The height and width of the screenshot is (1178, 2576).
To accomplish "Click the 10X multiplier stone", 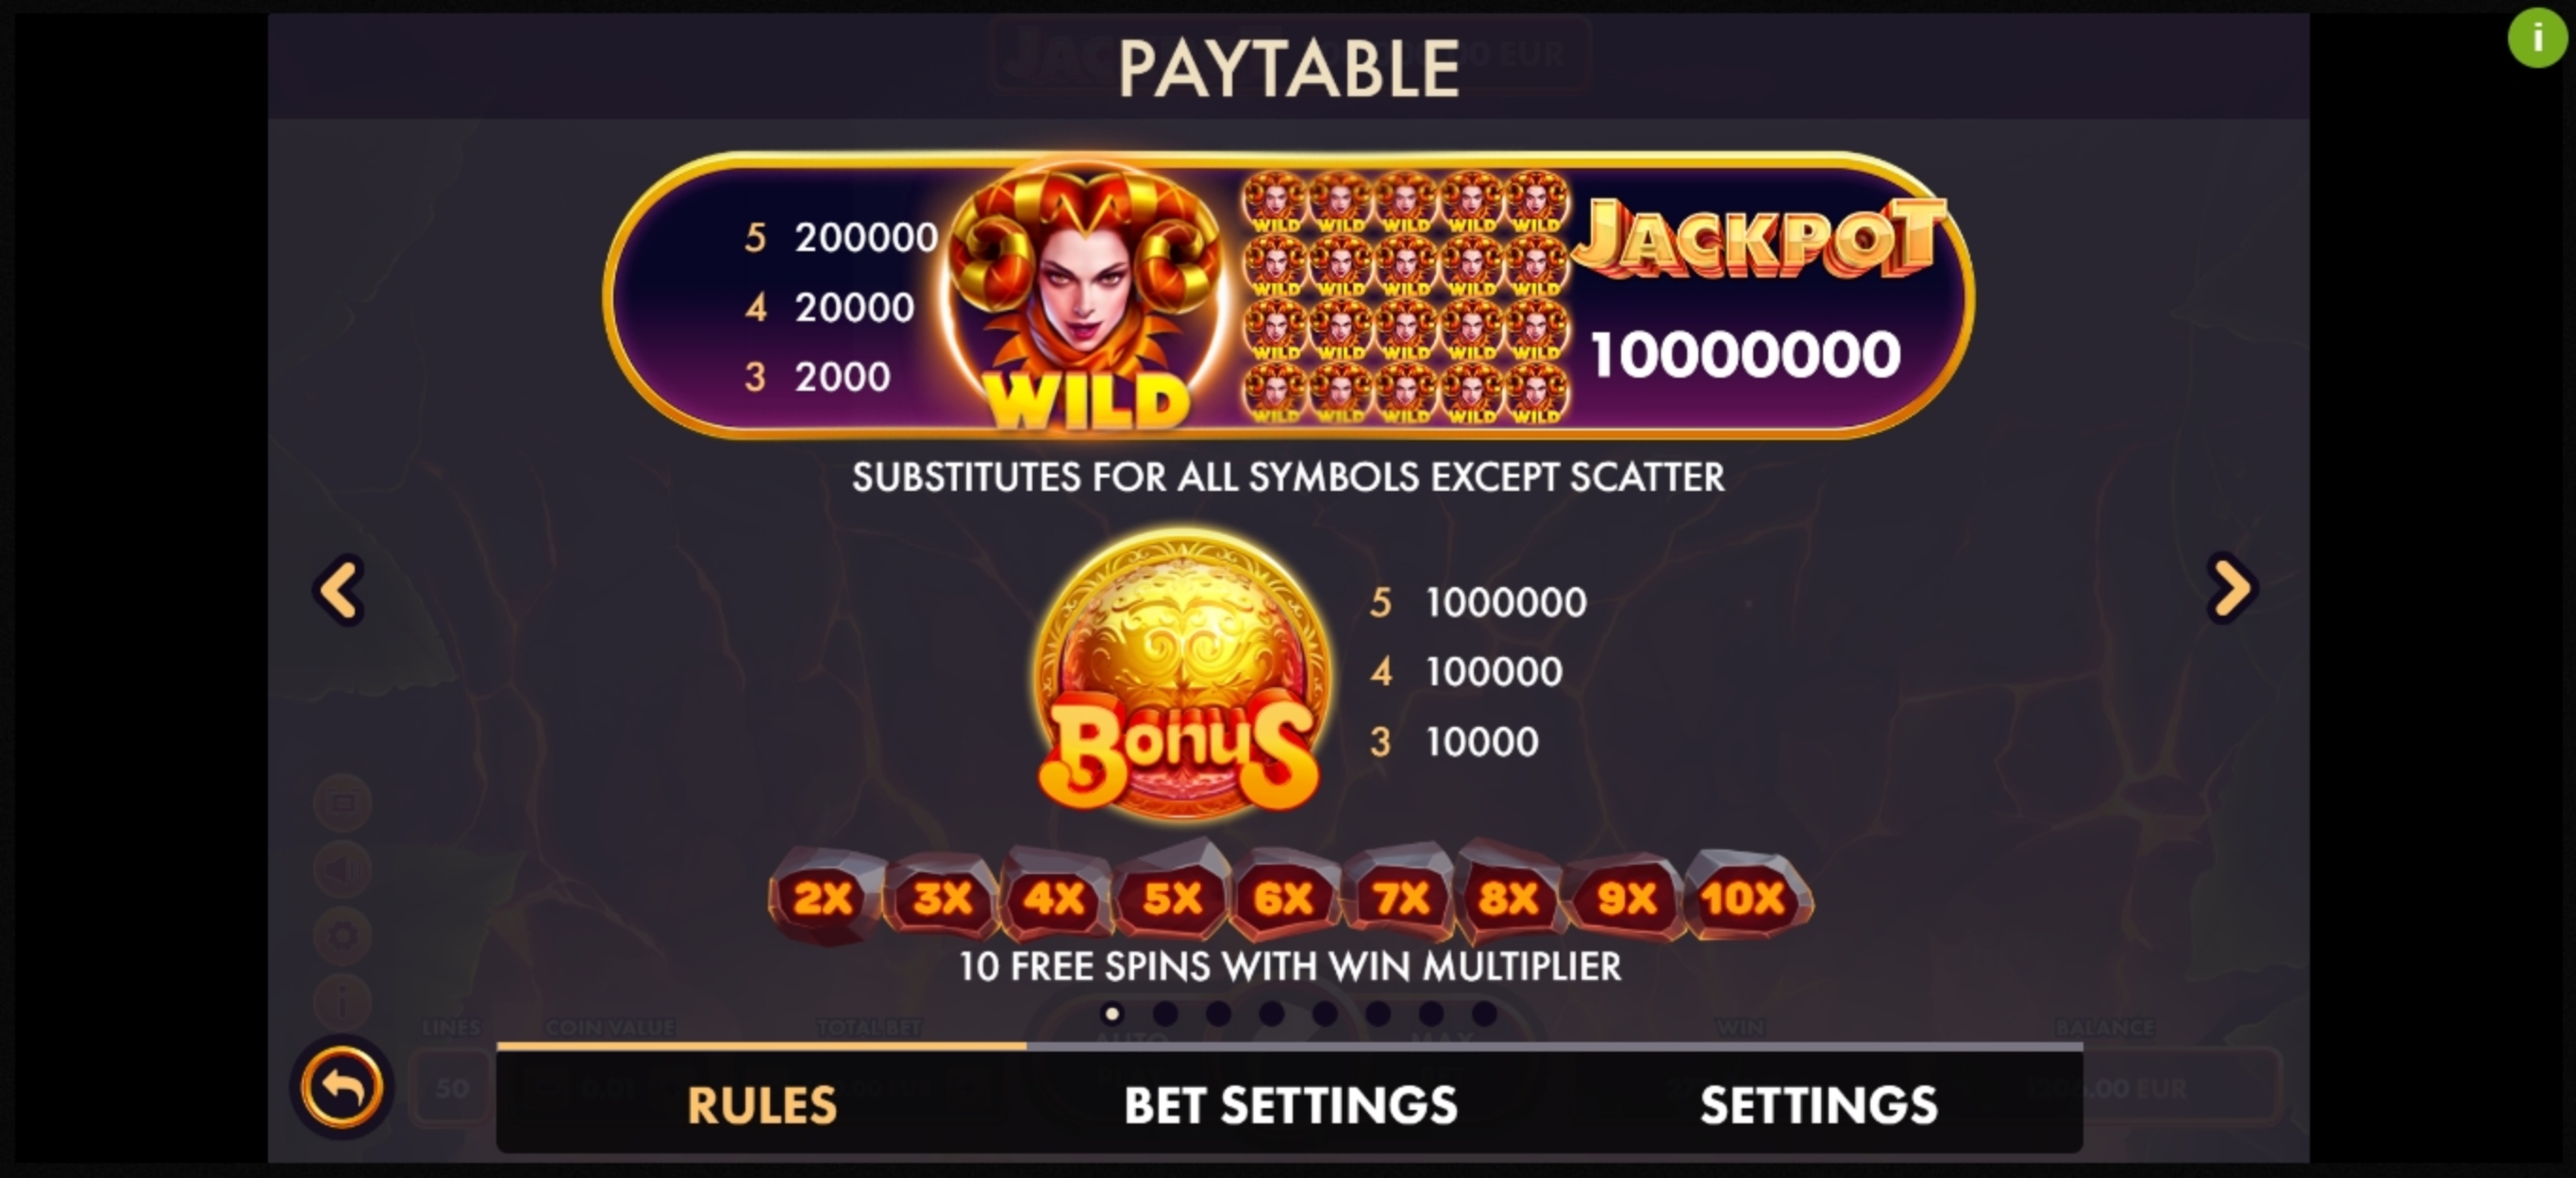I will coord(1746,897).
